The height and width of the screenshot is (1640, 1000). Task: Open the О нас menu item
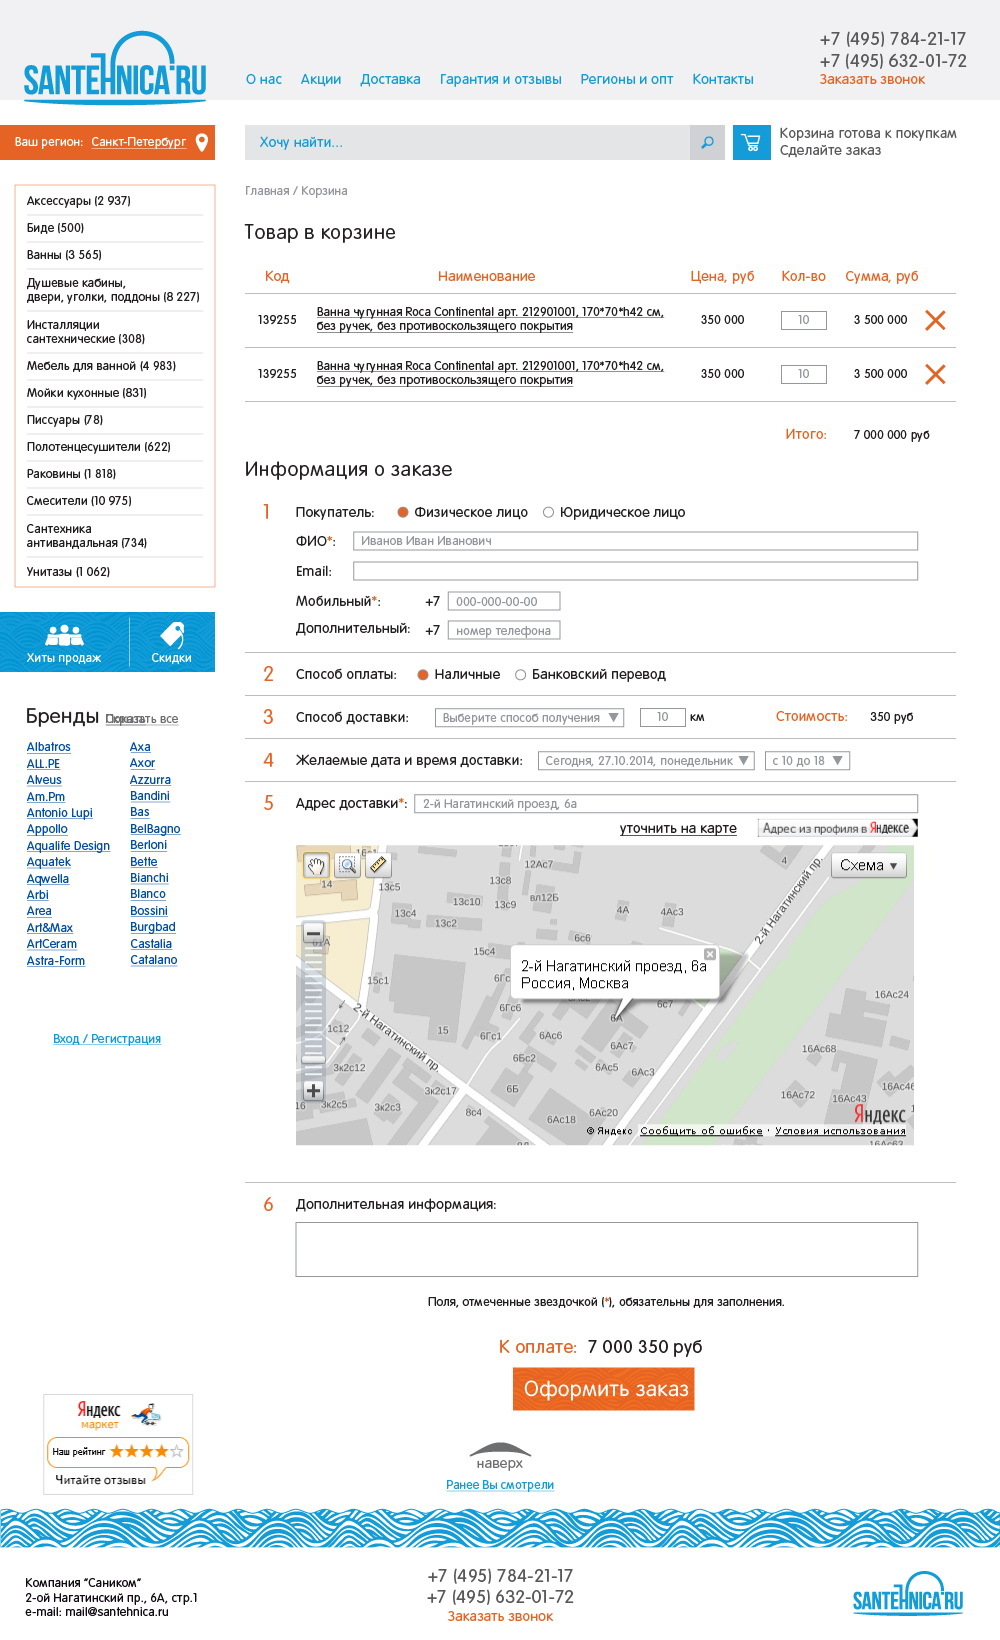click(x=264, y=79)
